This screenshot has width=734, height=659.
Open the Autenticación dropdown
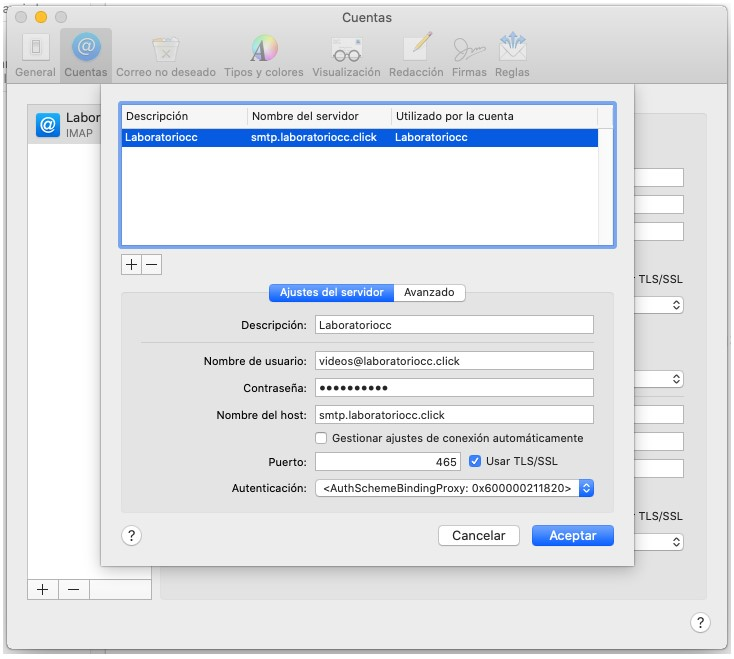tap(454, 488)
